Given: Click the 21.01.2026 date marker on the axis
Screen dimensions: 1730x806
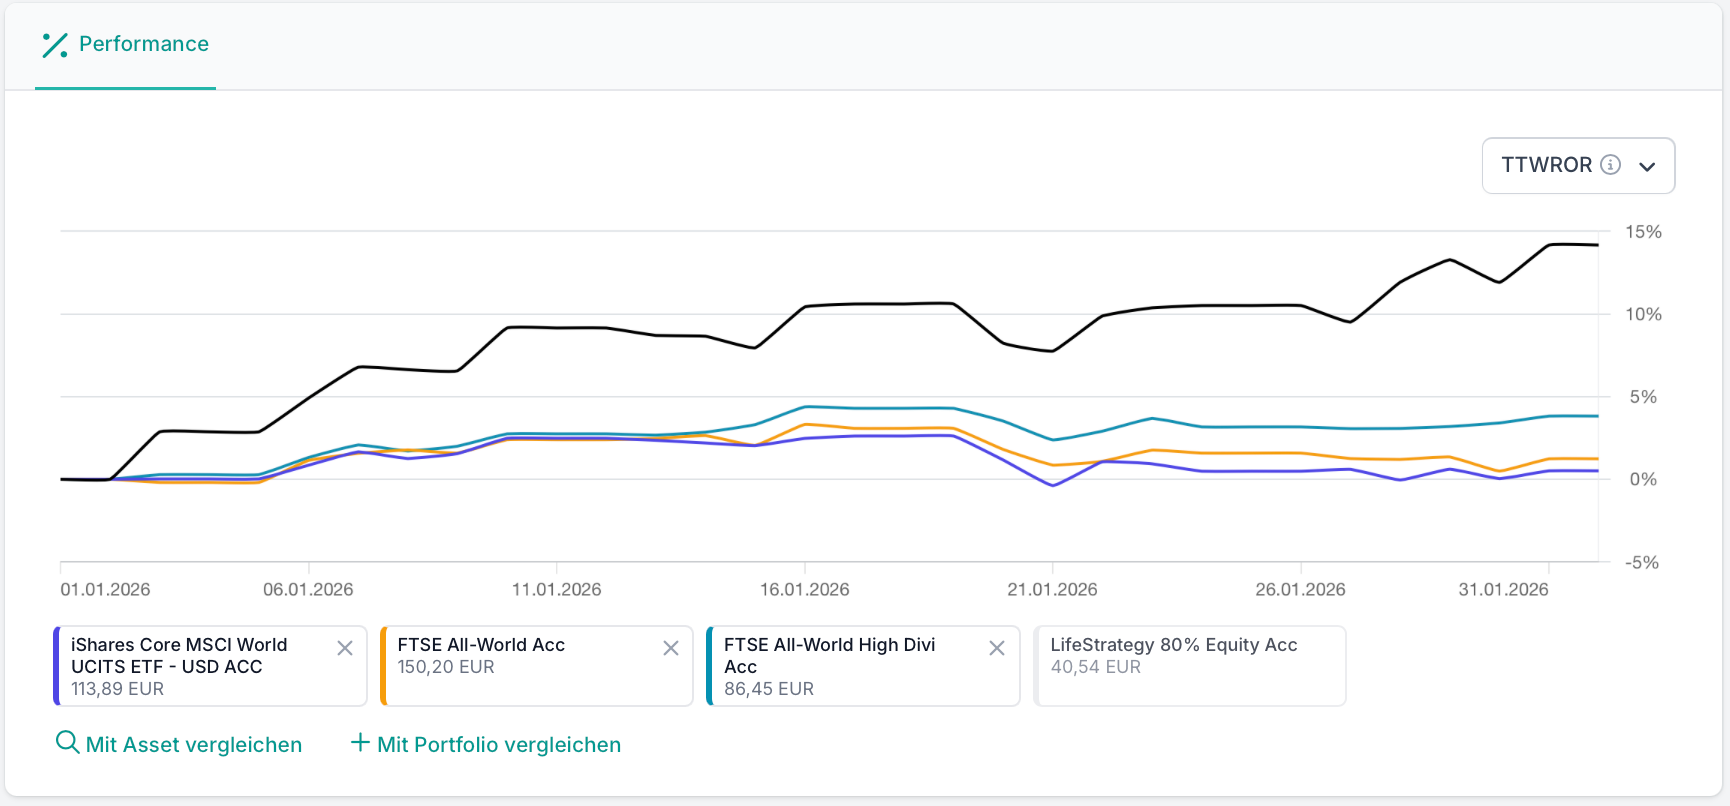Looking at the screenshot, I should pos(1052,589).
